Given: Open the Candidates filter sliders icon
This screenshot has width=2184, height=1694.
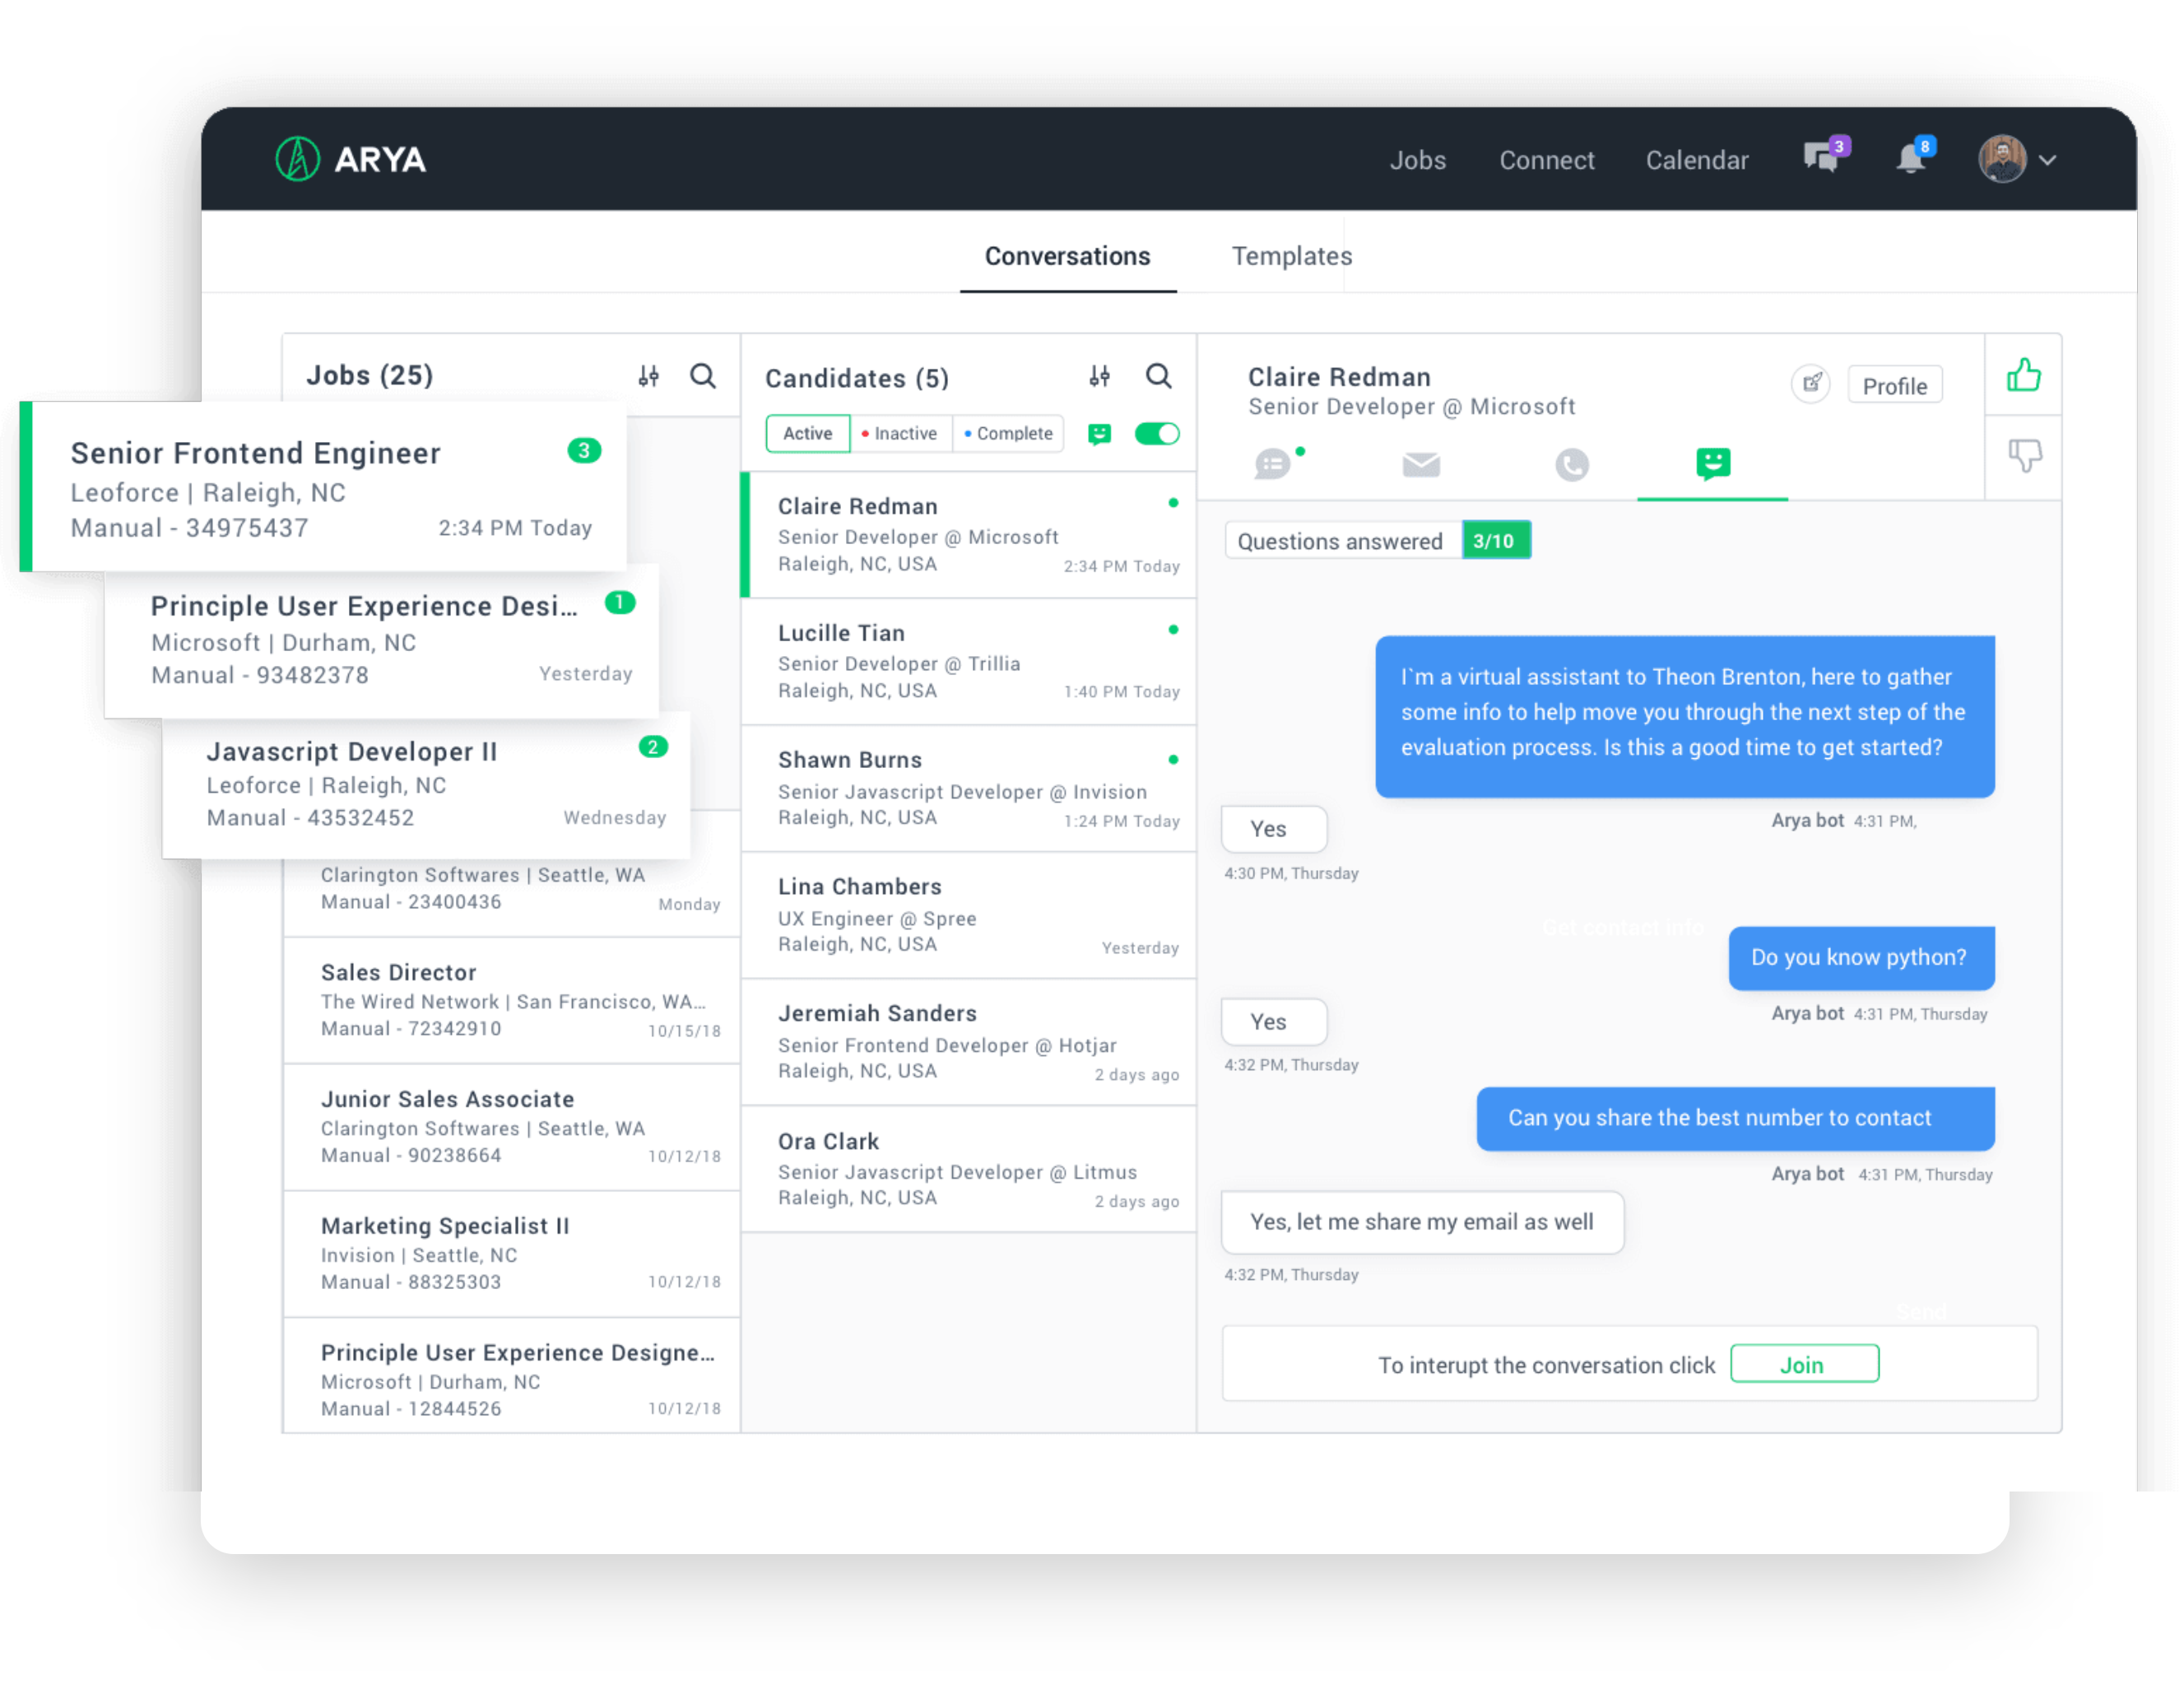Looking at the screenshot, I should (1099, 376).
